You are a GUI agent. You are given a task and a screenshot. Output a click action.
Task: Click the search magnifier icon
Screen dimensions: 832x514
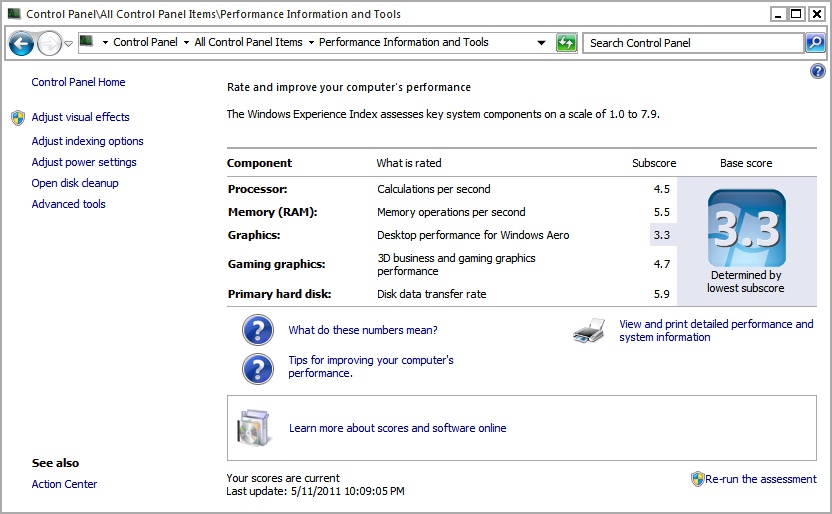tap(815, 43)
